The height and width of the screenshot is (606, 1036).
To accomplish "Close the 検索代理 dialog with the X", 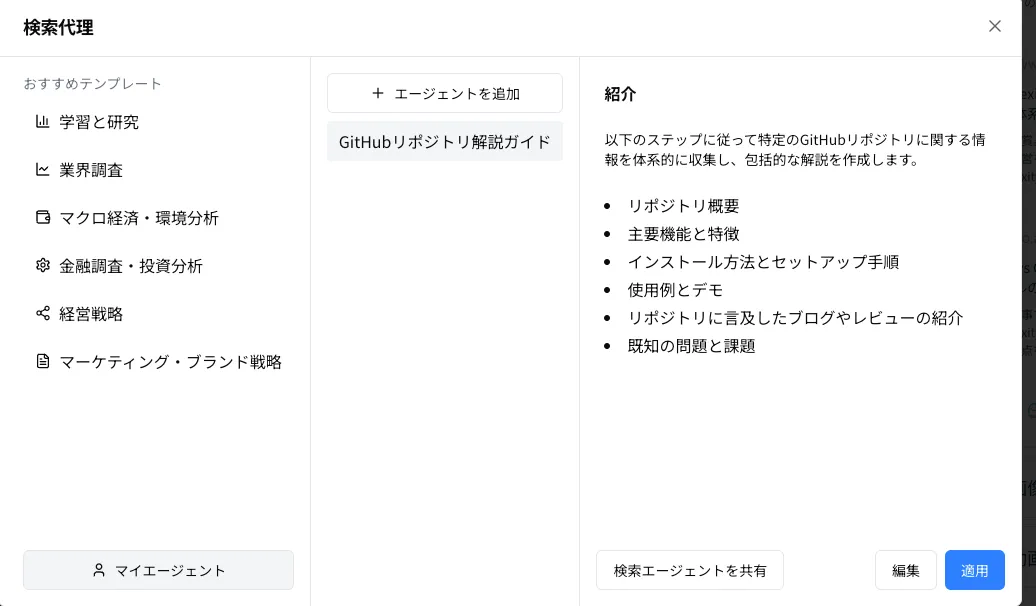I will (x=994, y=26).
